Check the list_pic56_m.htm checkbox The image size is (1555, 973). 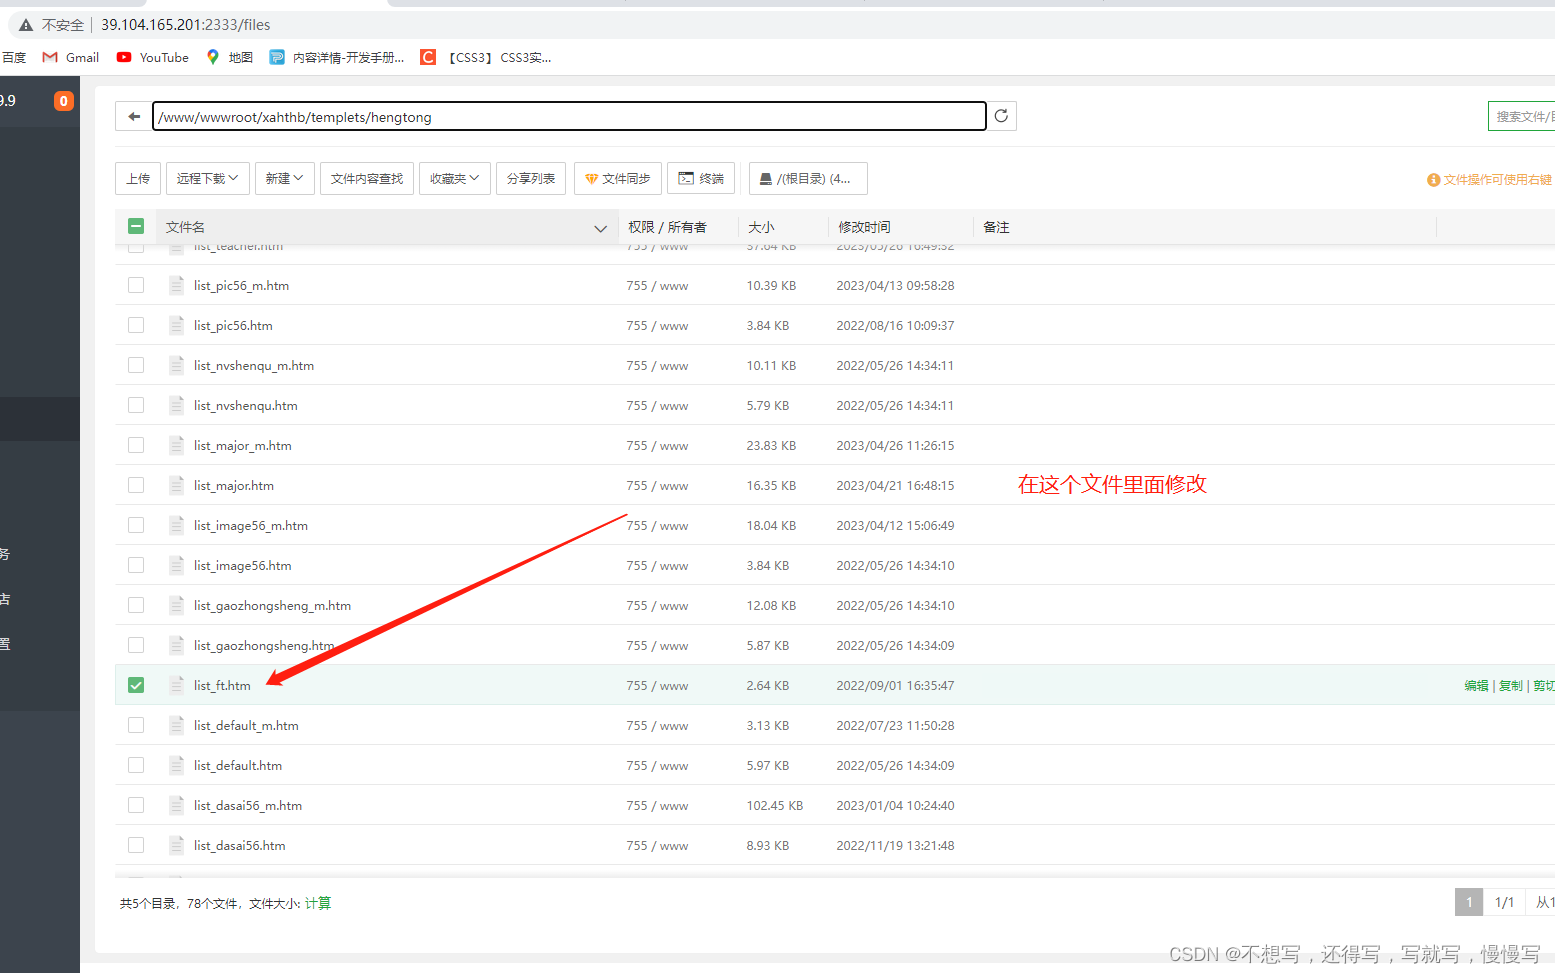click(136, 285)
